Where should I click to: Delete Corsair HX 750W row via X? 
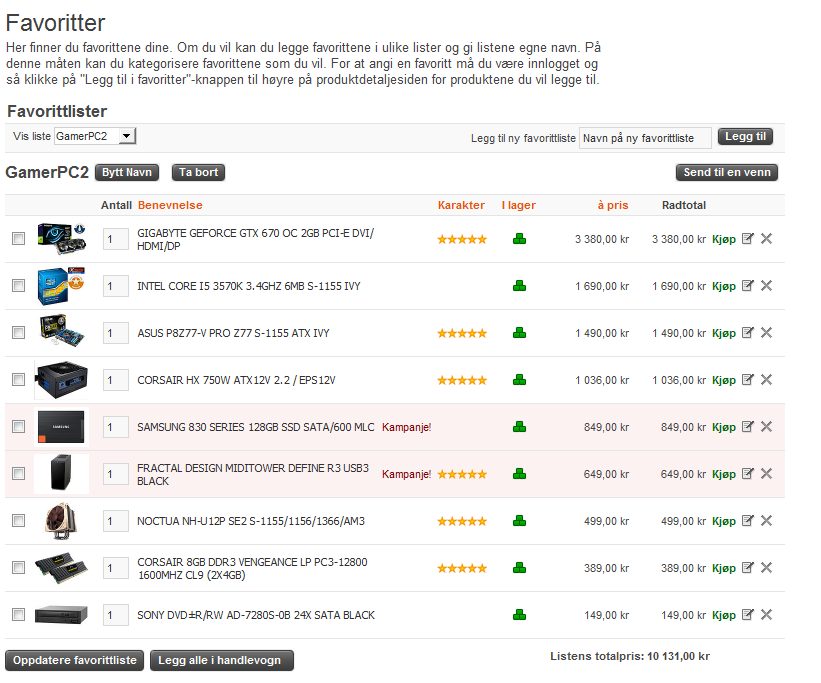tap(767, 380)
